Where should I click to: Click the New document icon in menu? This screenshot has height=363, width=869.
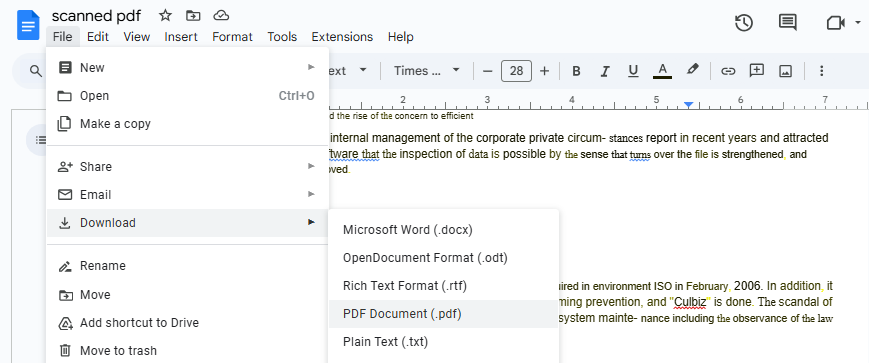point(65,68)
